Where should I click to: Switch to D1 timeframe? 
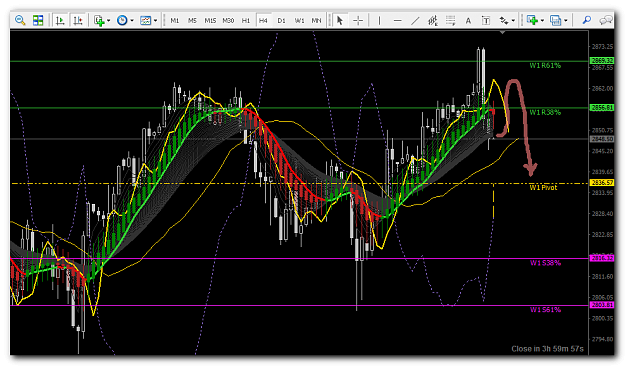(281, 20)
